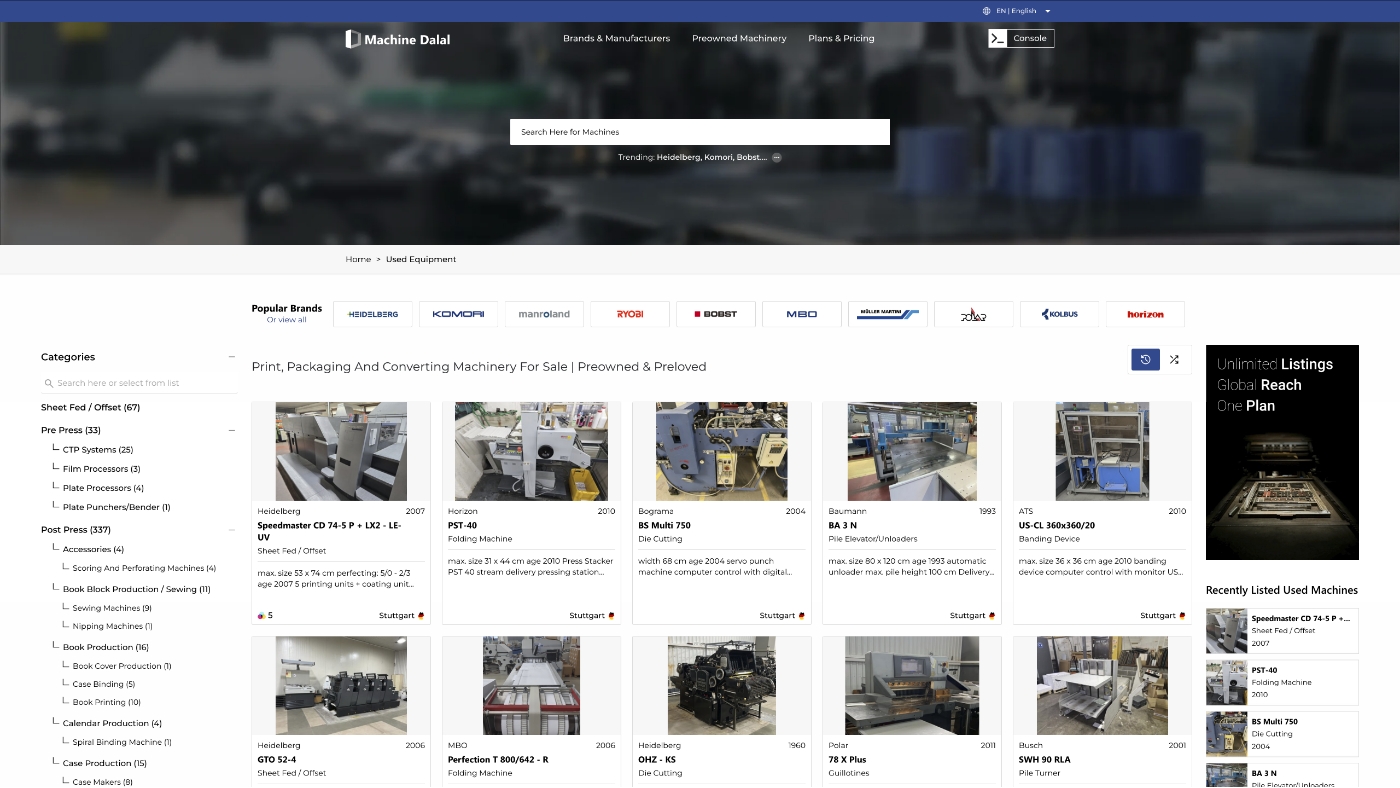Select Spiral Binding Machine (1) category
Image resolution: width=1400 pixels, height=788 pixels.
122,742
